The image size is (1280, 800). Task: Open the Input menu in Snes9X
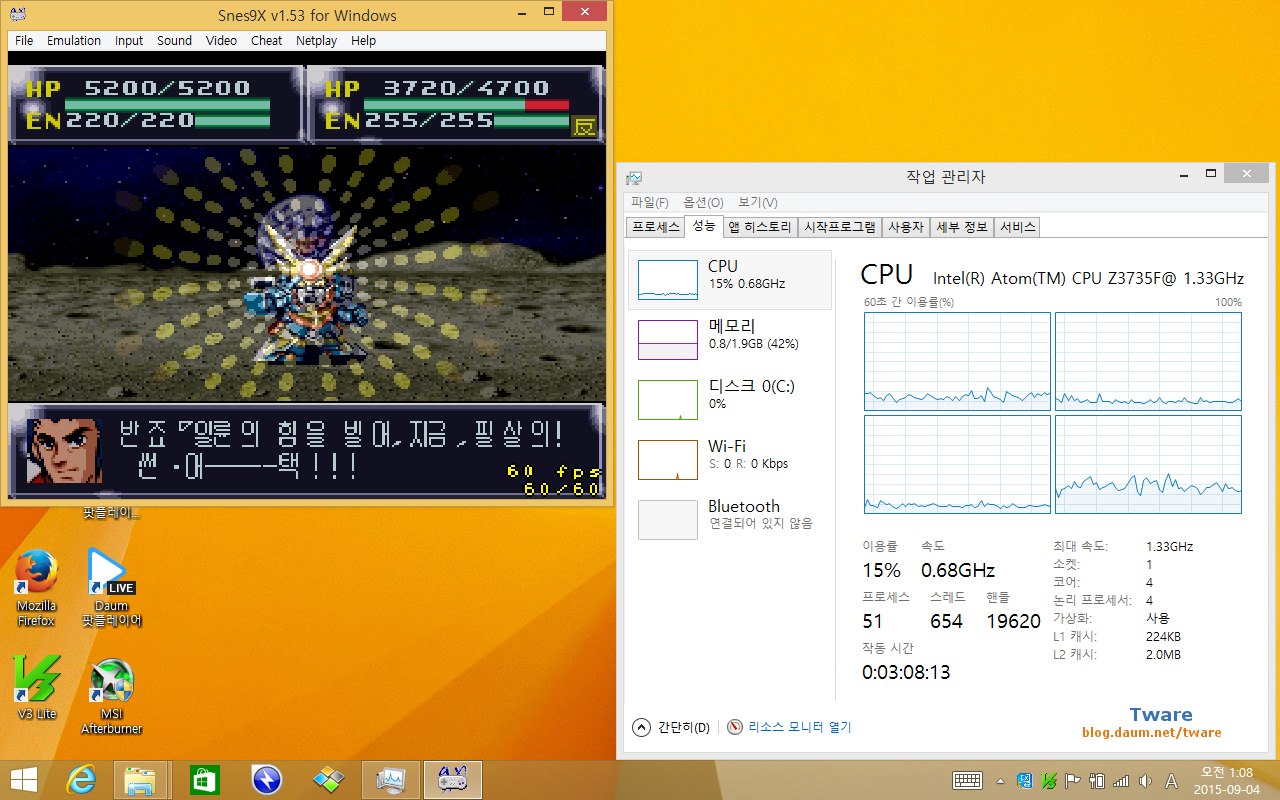[x=129, y=41]
